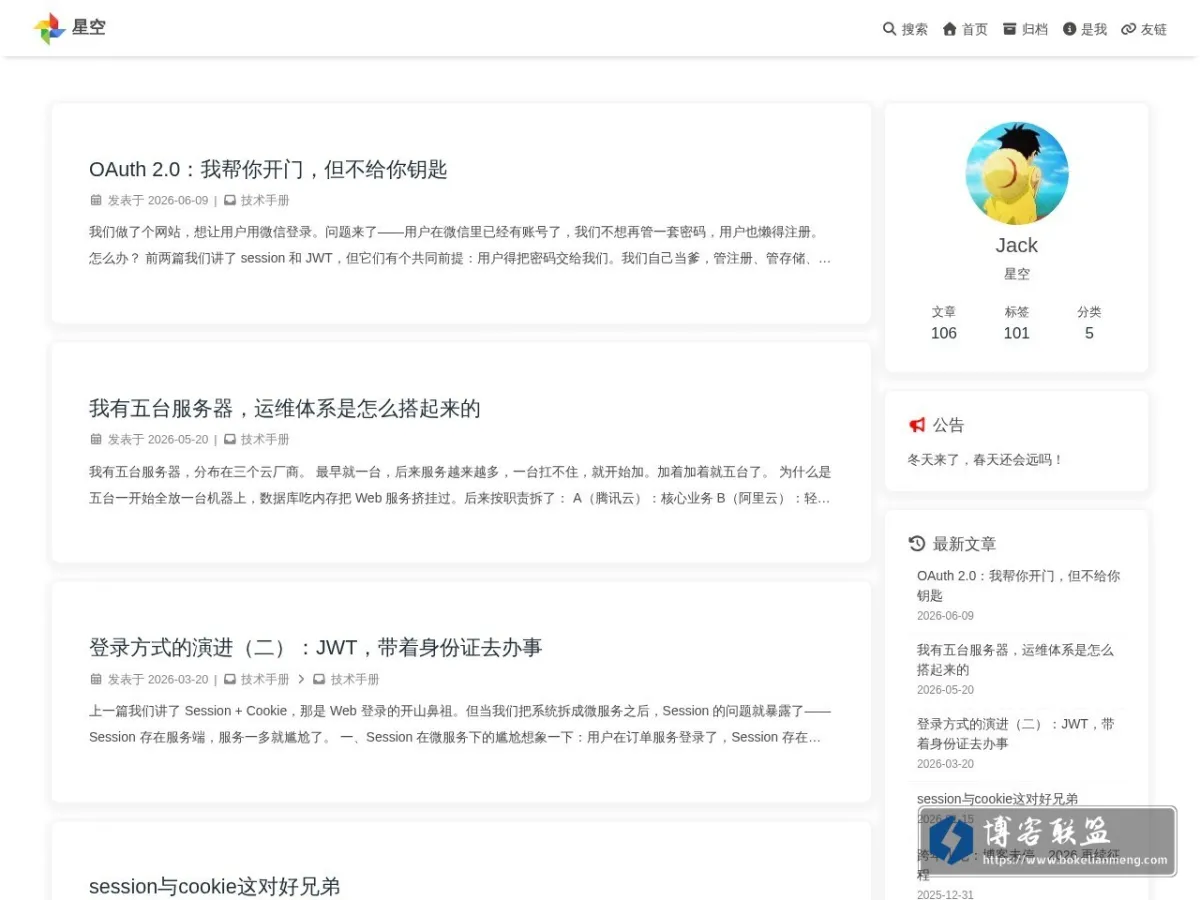Open the 归档 menu item
Viewport: 1200px width, 900px height.
(x=1035, y=29)
